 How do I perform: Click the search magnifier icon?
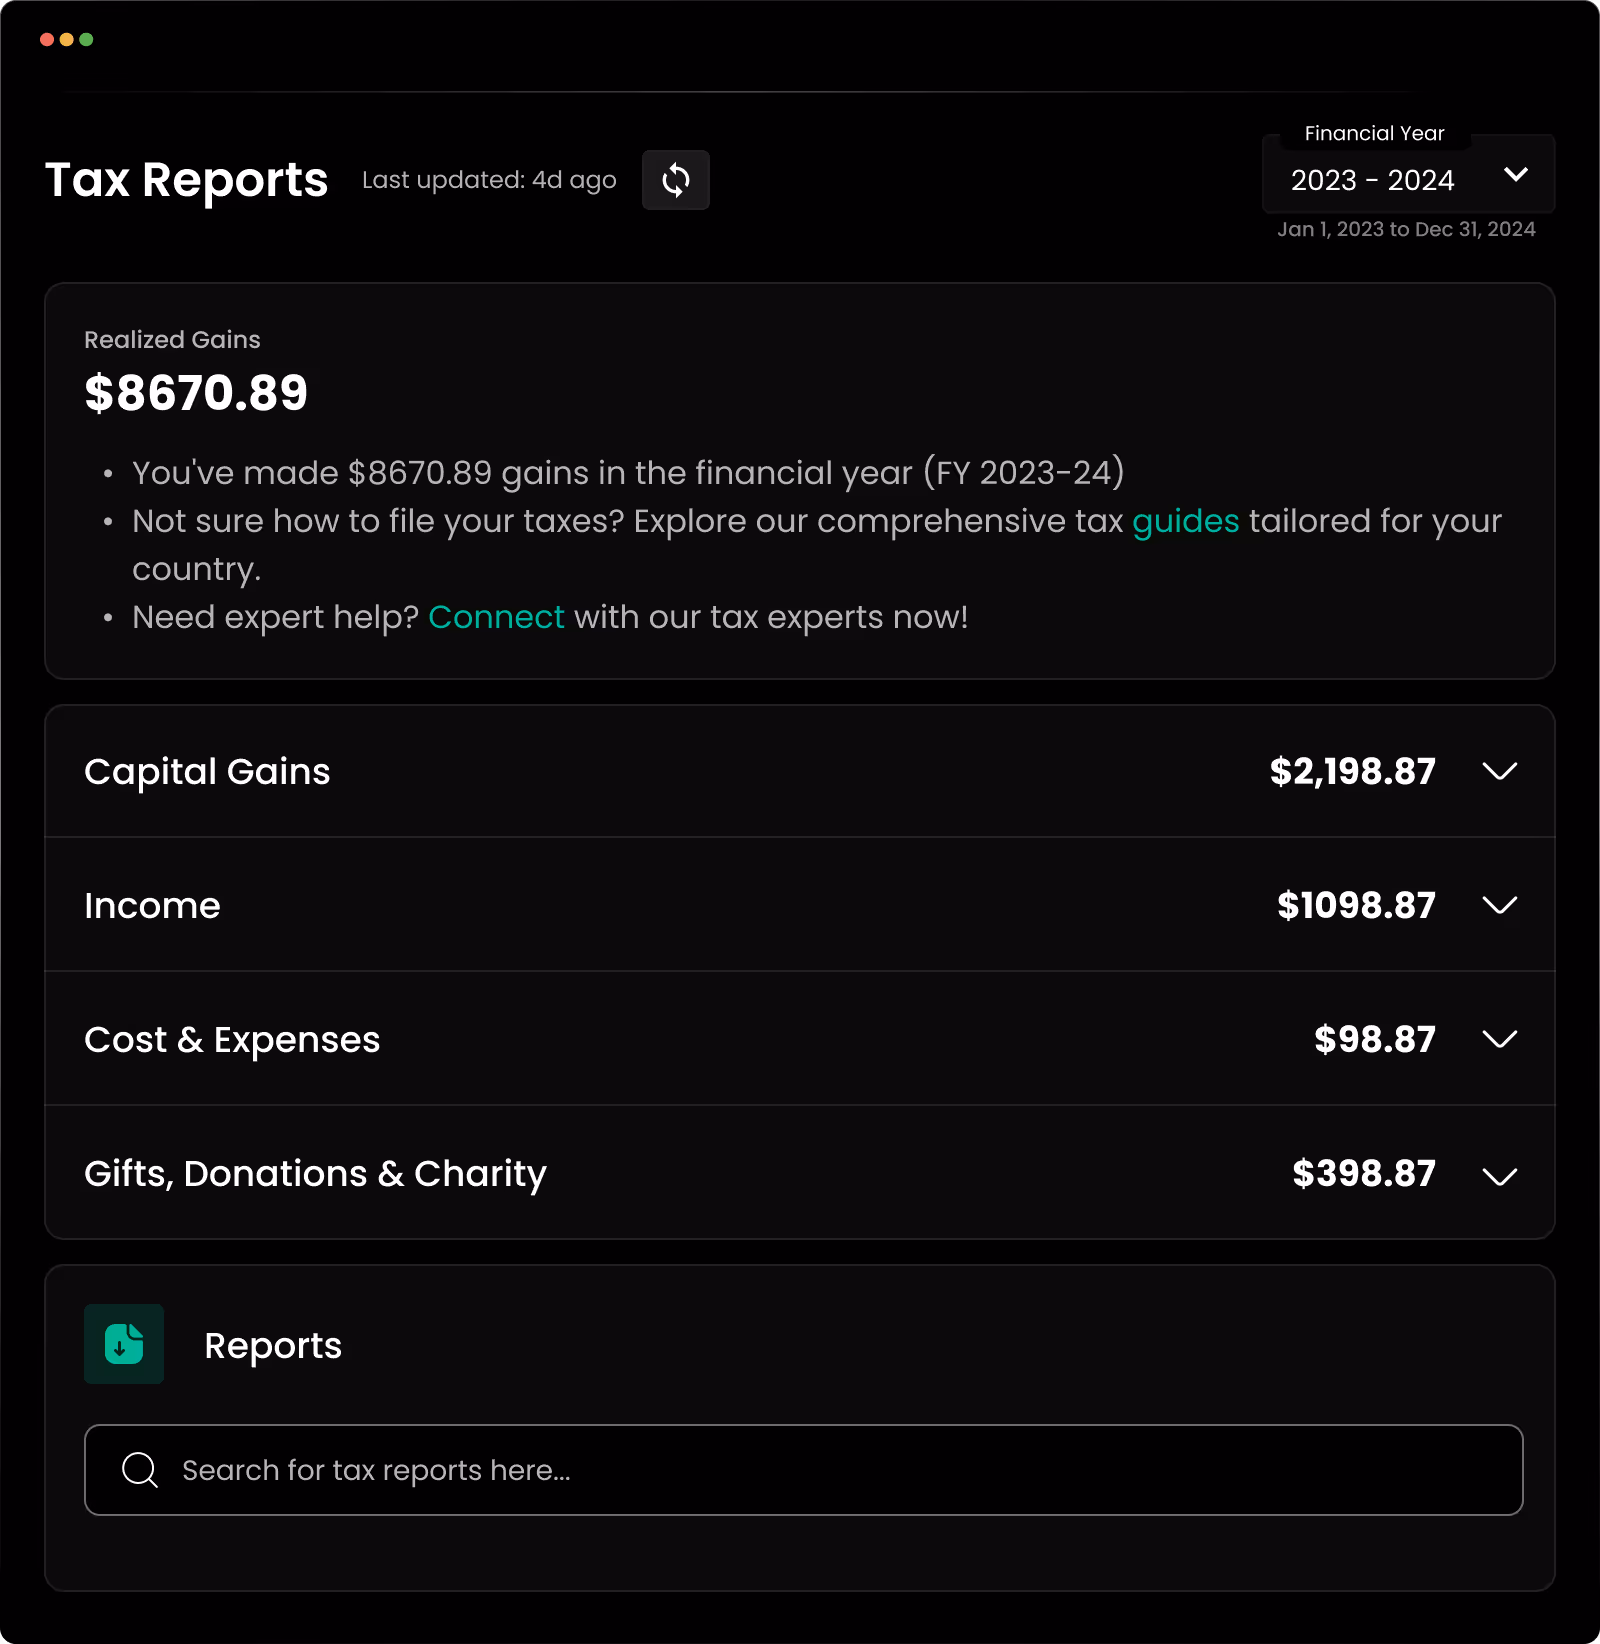pos(139,1469)
